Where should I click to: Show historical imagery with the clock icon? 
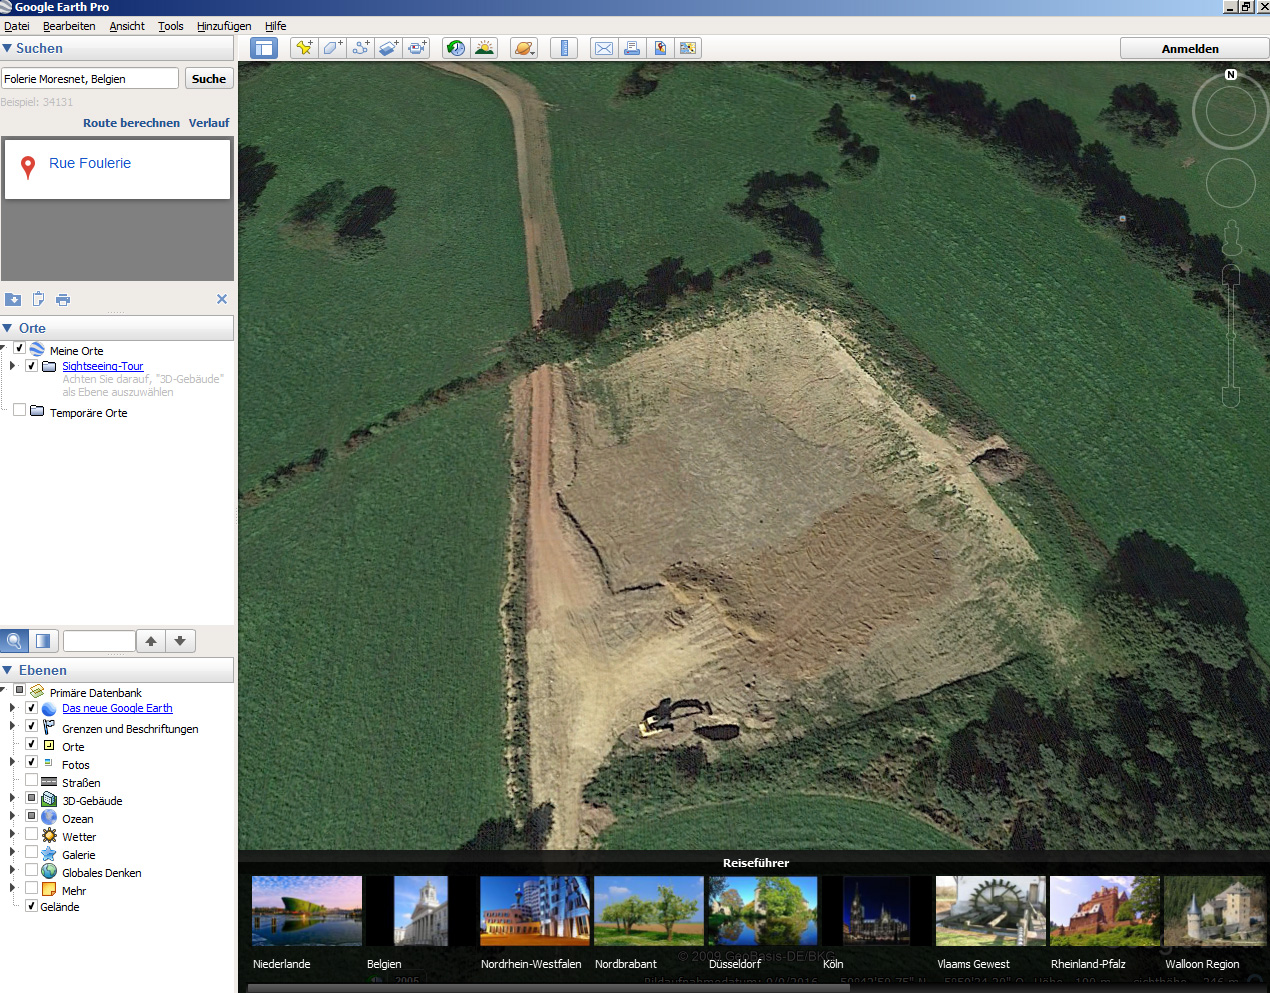pyautogui.click(x=456, y=48)
